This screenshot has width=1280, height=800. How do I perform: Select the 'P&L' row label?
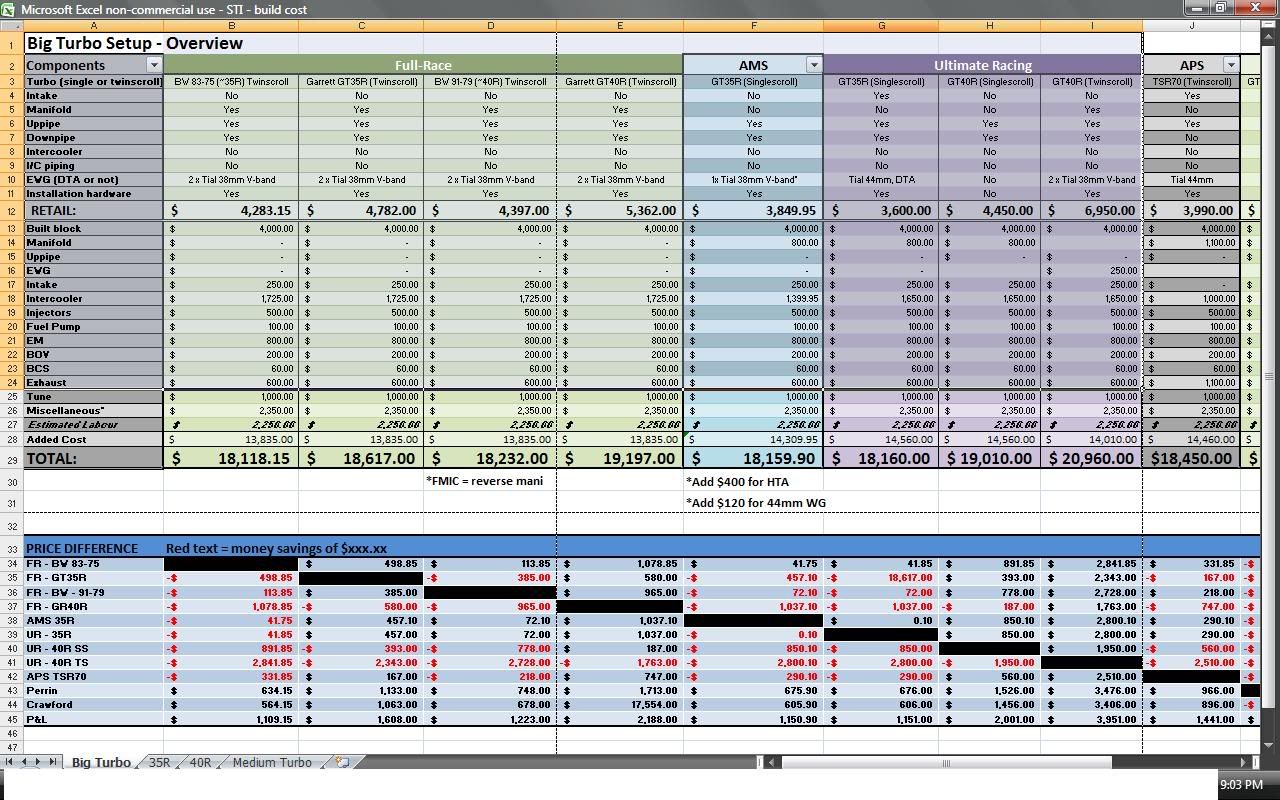click(94, 719)
